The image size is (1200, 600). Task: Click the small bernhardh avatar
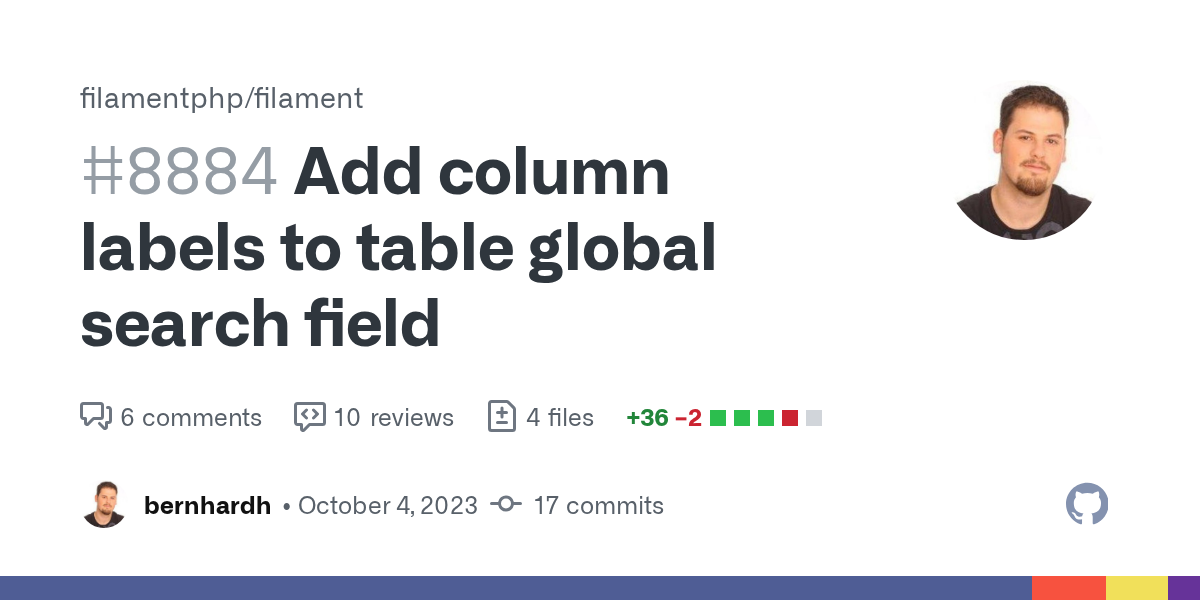coord(103,505)
